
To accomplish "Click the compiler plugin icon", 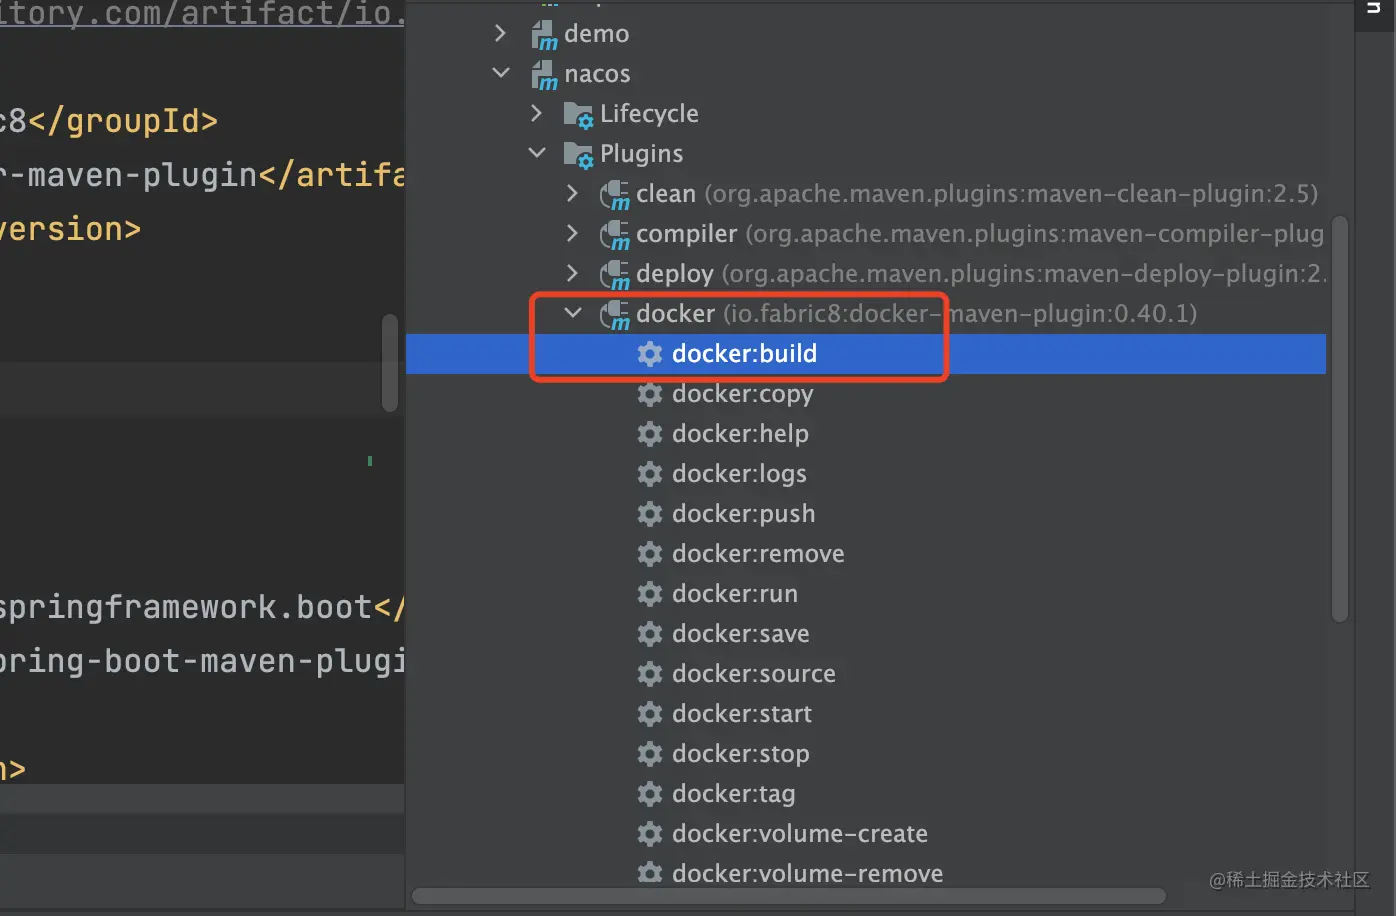I will (614, 235).
